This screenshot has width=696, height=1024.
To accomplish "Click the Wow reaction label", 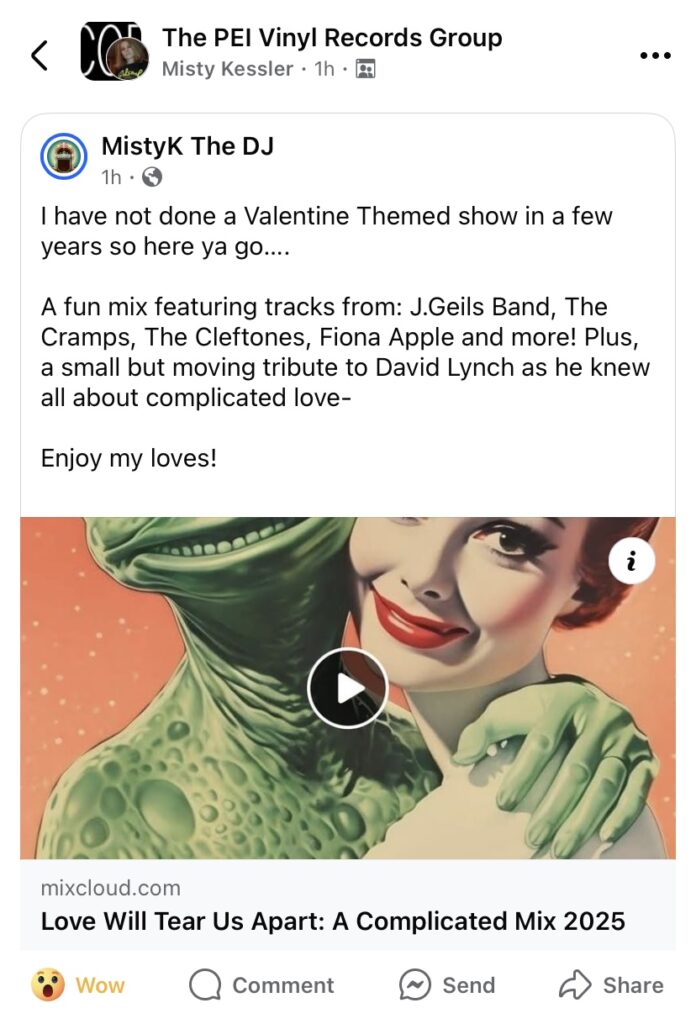I will tap(100, 985).
